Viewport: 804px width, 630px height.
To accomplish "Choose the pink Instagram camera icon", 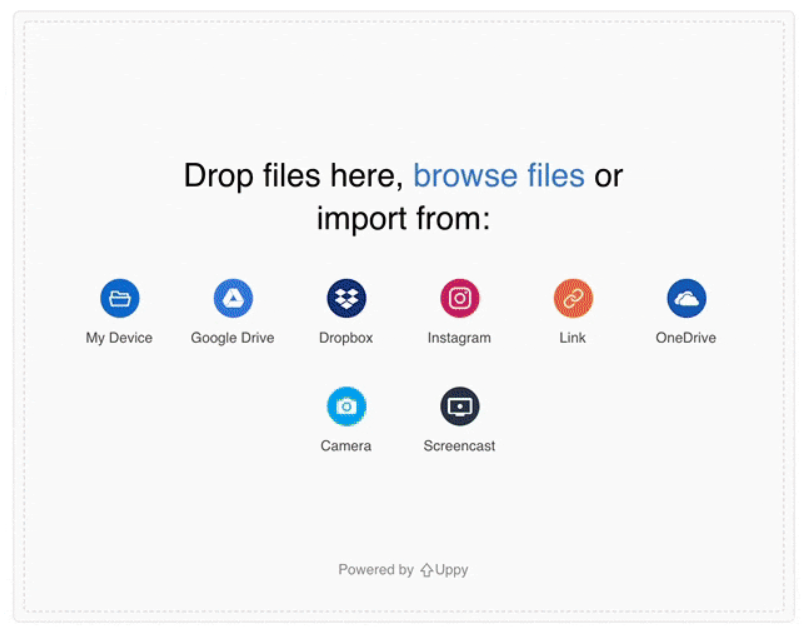I will (x=460, y=298).
